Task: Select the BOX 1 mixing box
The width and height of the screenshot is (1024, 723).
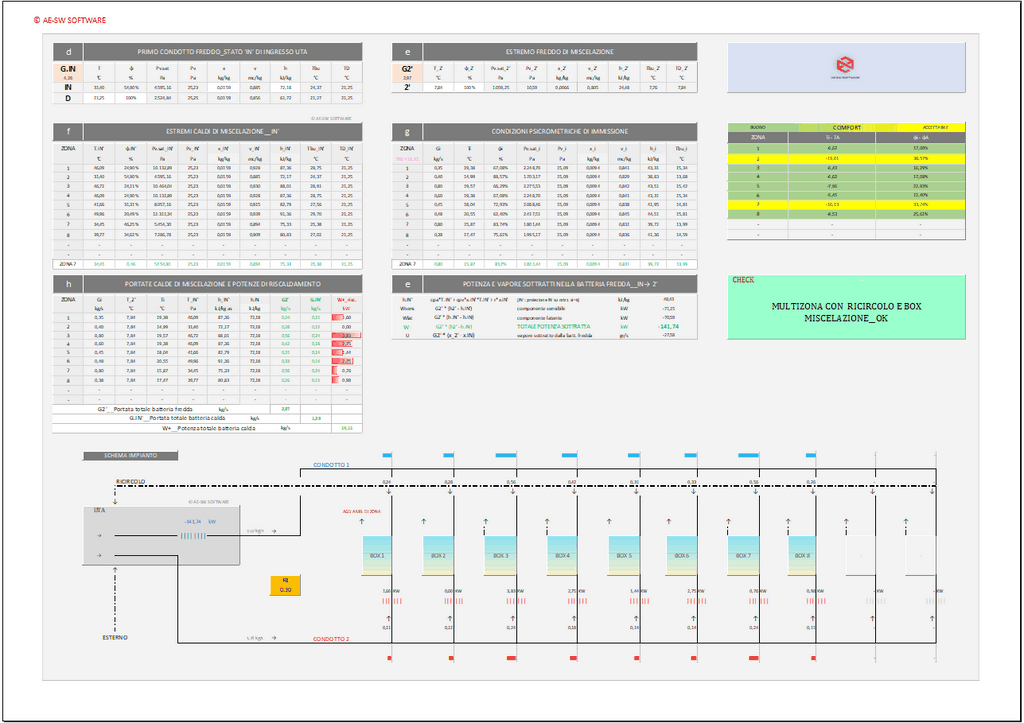Action: 377,554
